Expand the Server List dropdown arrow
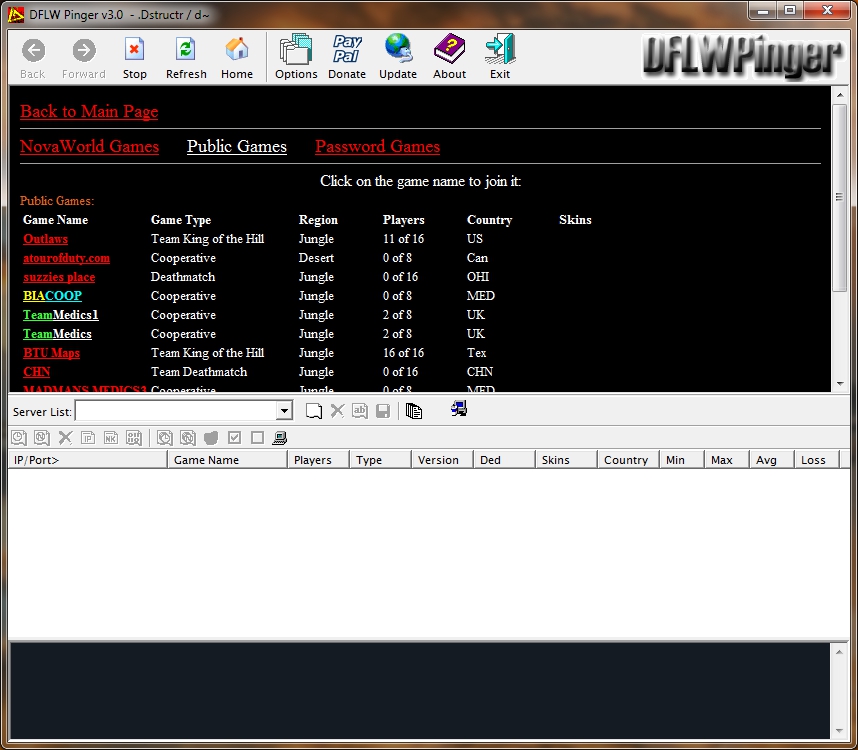Viewport: 858px width, 750px height. tap(284, 411)
